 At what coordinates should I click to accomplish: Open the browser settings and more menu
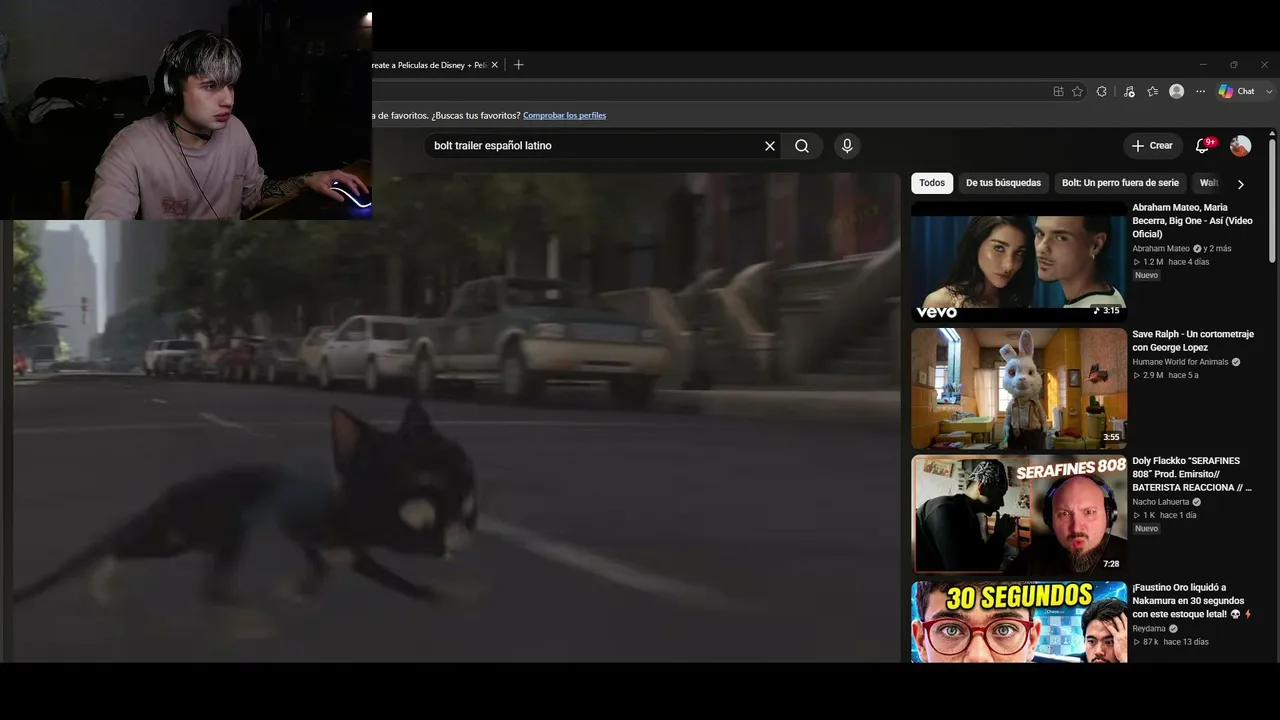pyautogui.click(x=1200, y=91)
